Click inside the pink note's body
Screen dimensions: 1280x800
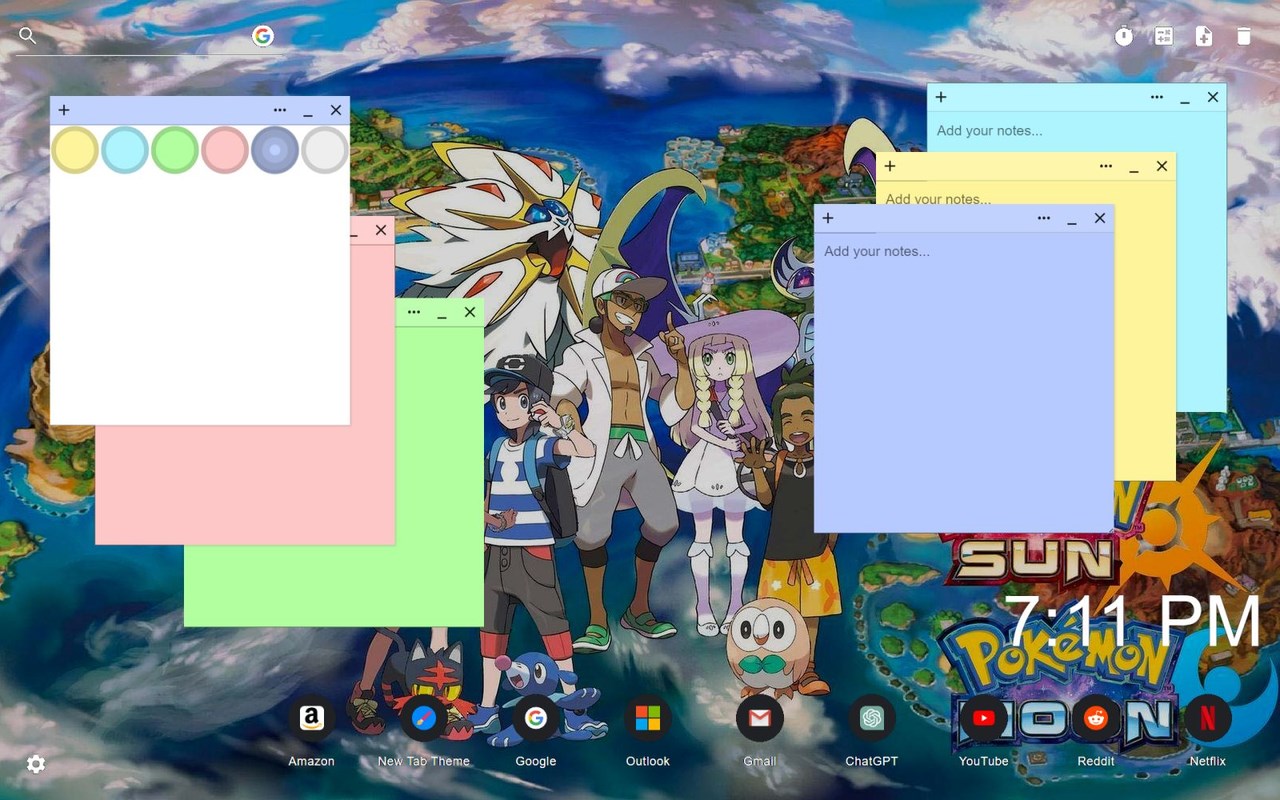tap(245, 485)
